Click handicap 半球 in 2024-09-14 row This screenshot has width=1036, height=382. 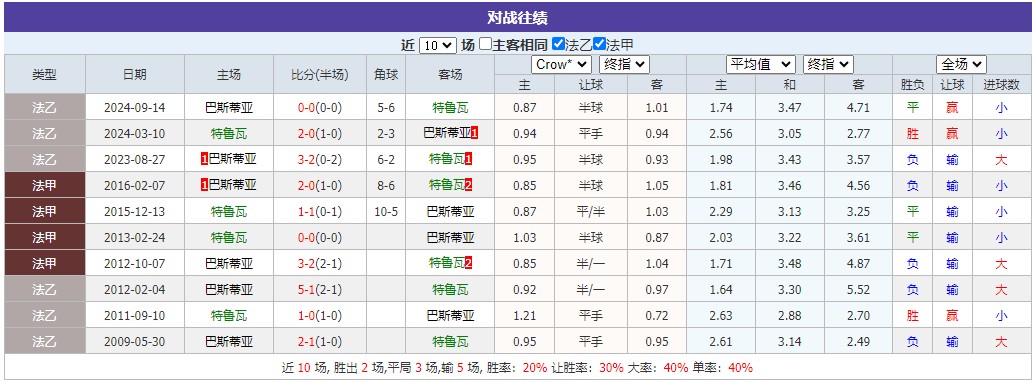591,108
